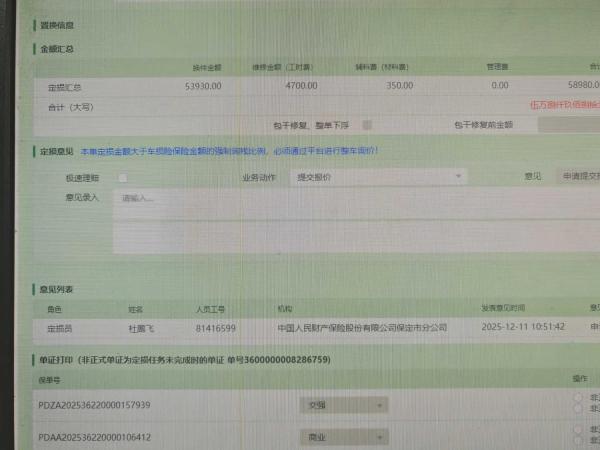Collapse the 定损意见 section header
Image resolution: width=600 pixels, height=450 pixels.
55,151
